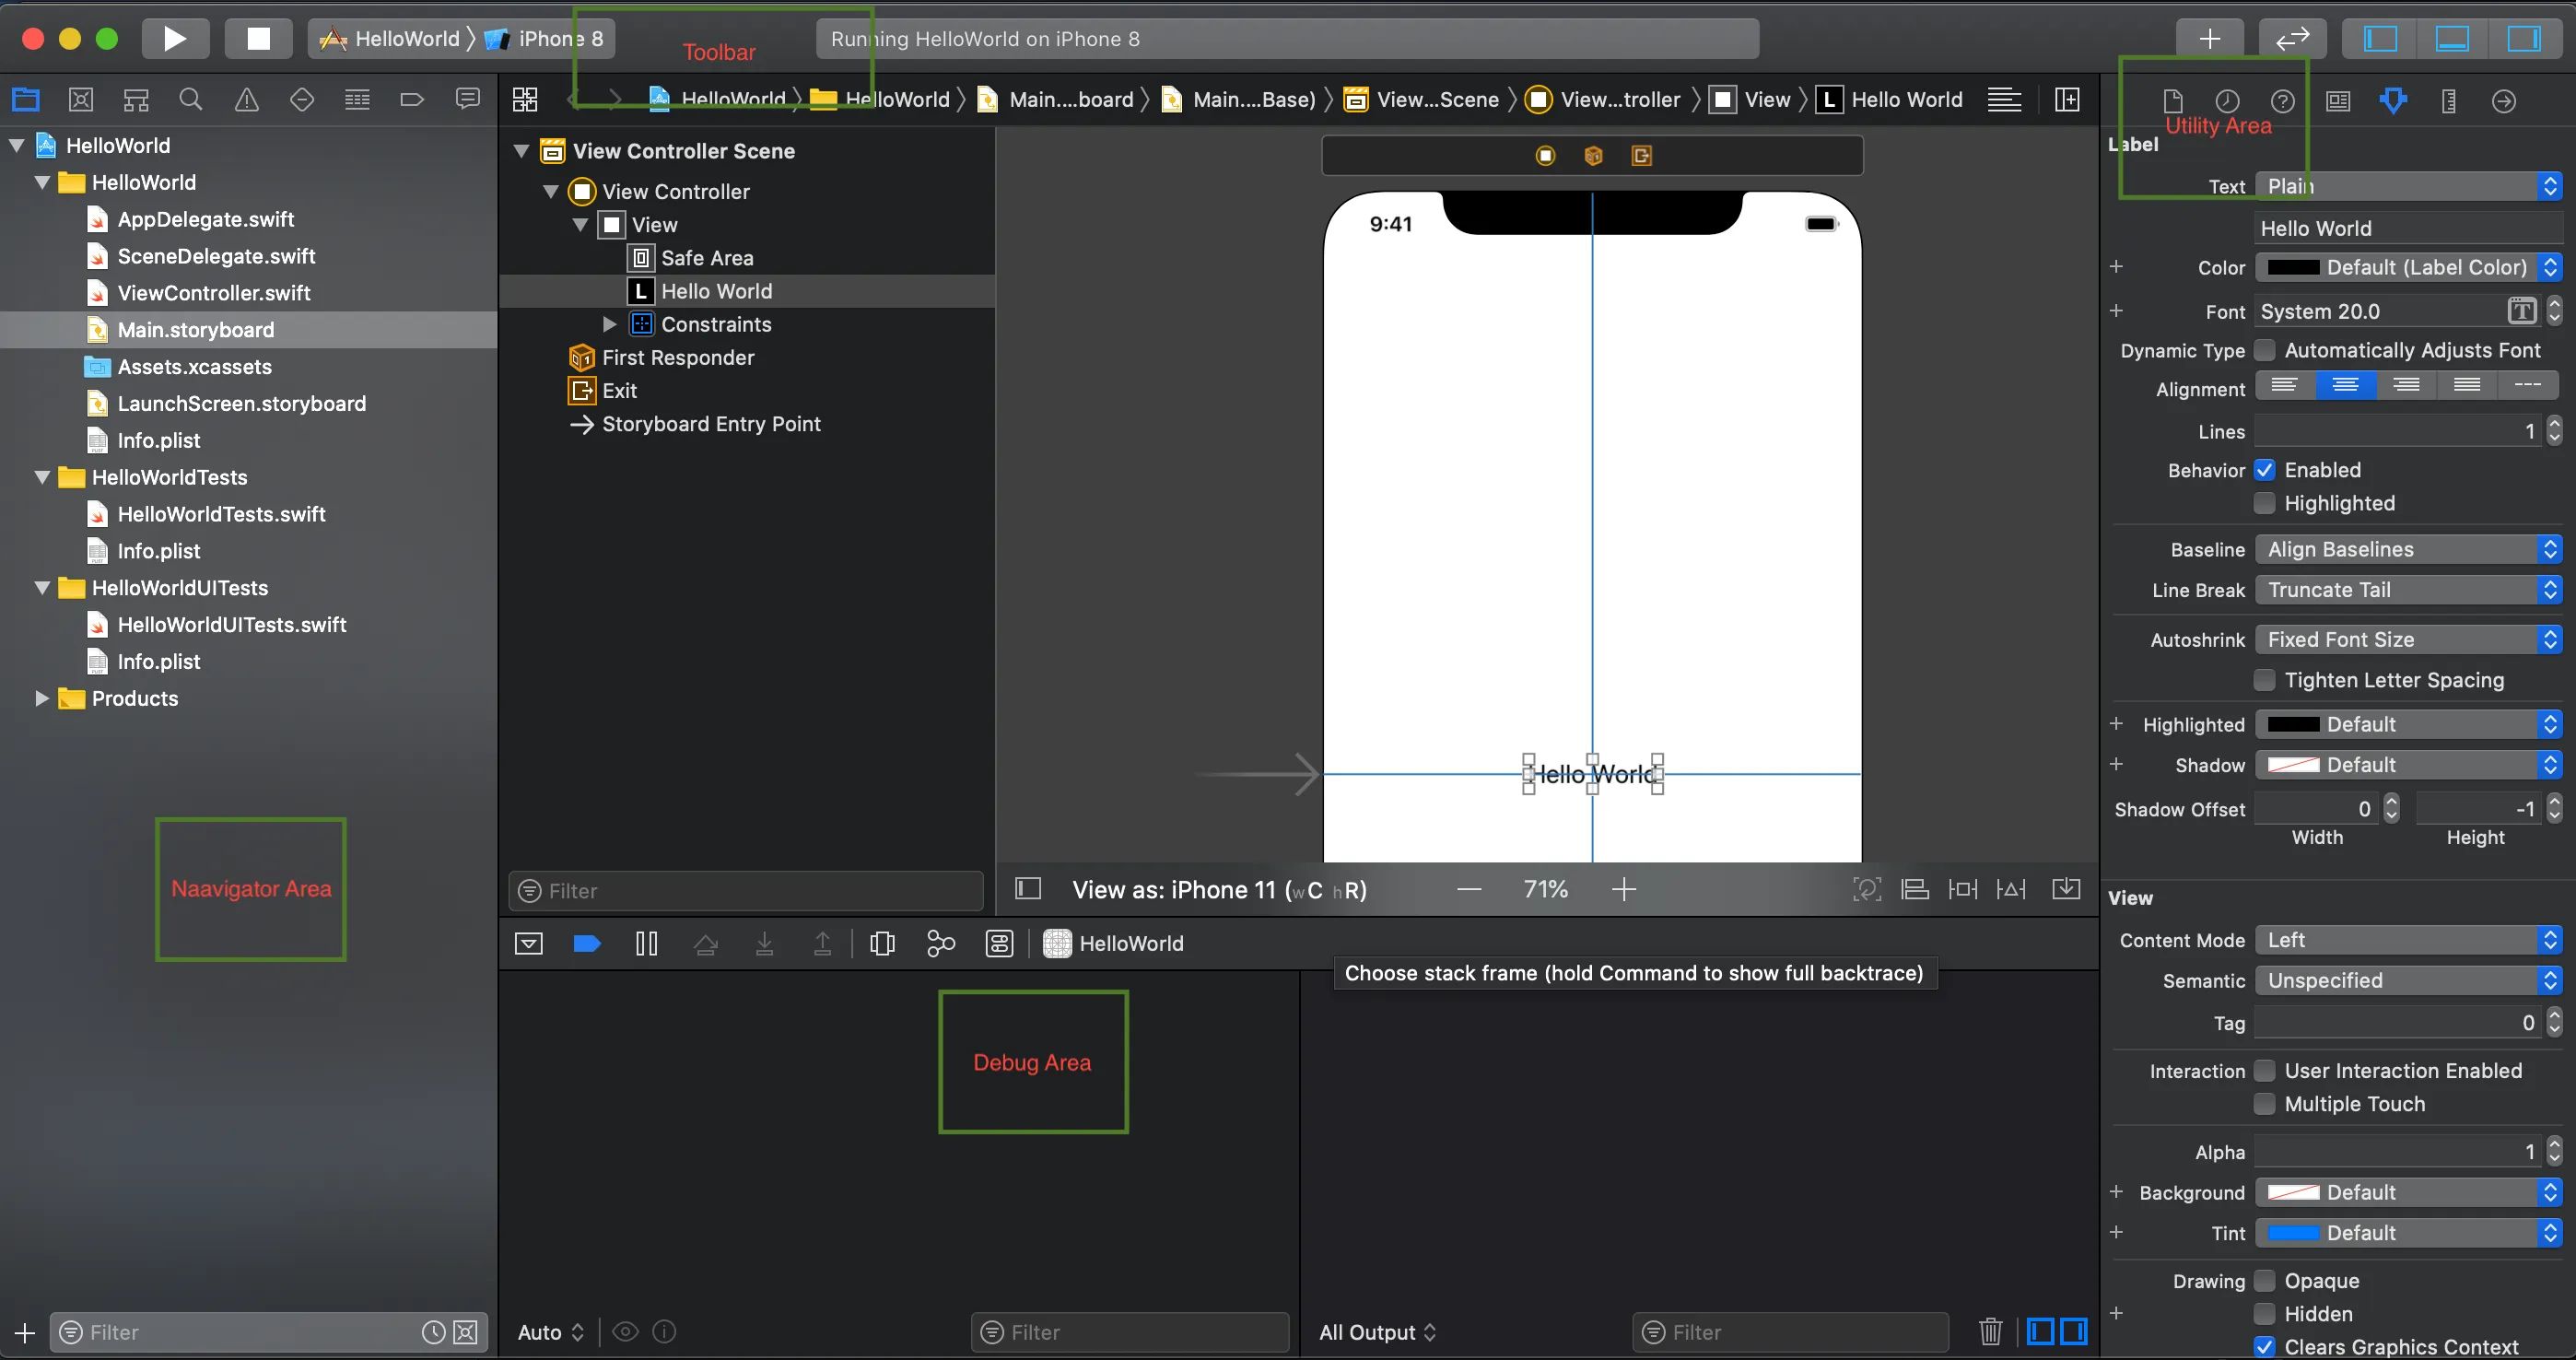Expand the Products folder
The image size is (2576, 1360).
tap(41, 698)
